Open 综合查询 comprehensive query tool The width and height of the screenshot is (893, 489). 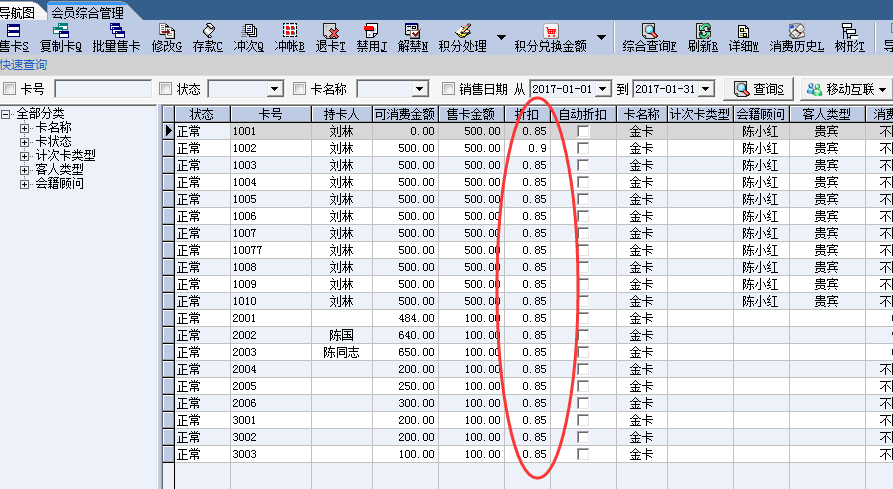[x=649, y=37]
